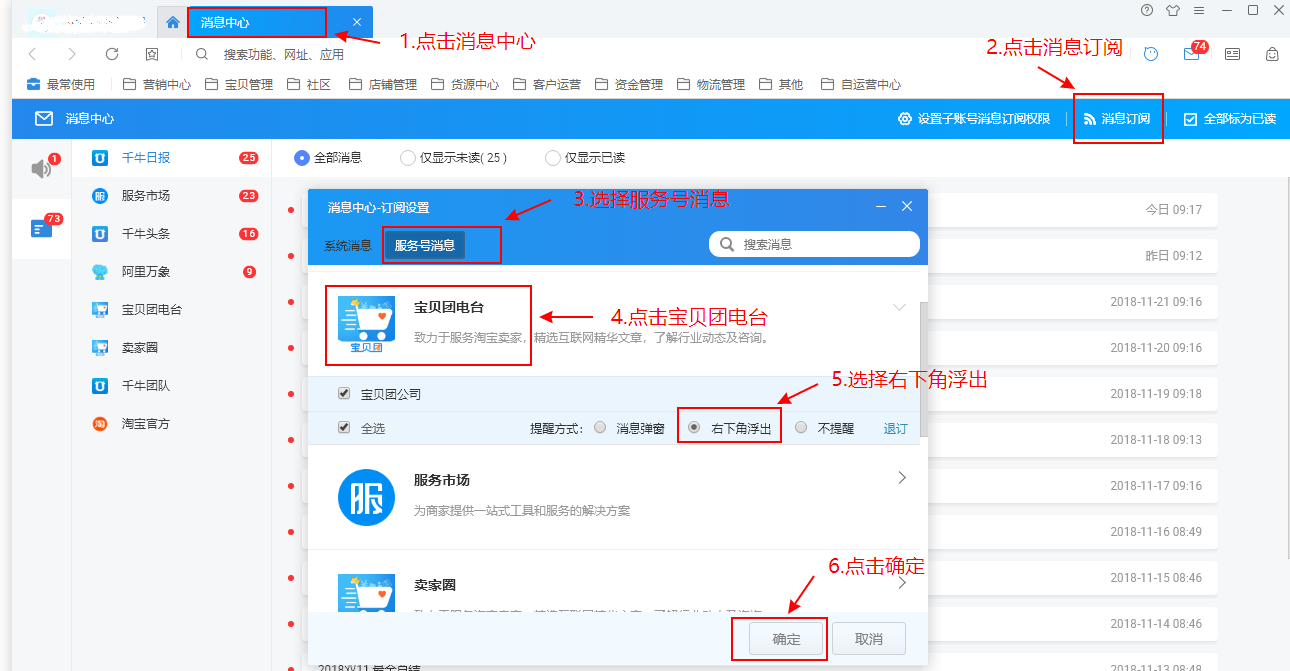Open the 最常使用 bookmark menu

tap(60, 84)
